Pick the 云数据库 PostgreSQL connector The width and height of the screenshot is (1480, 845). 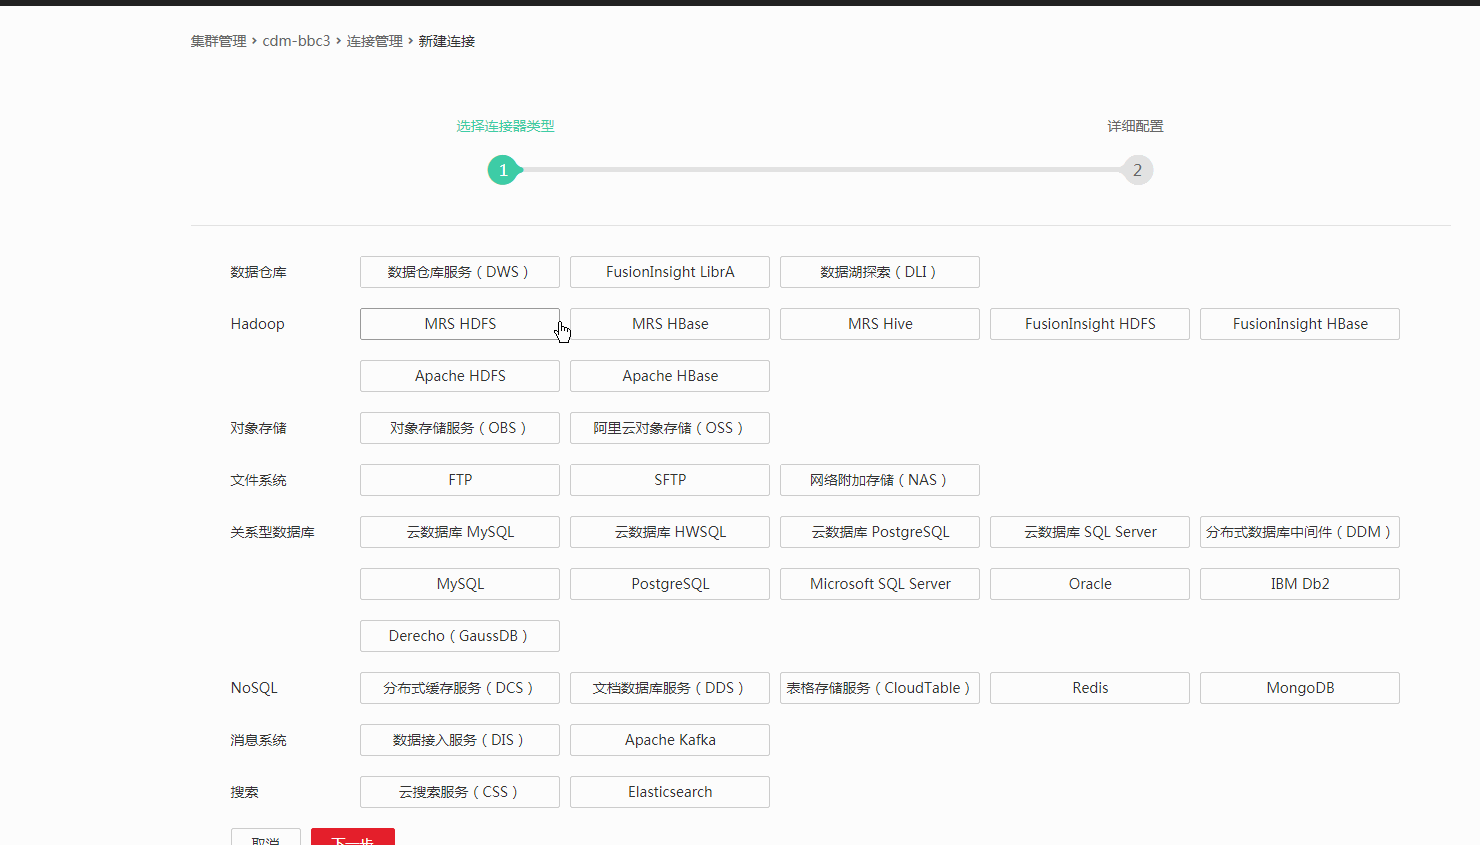point(880,532)
